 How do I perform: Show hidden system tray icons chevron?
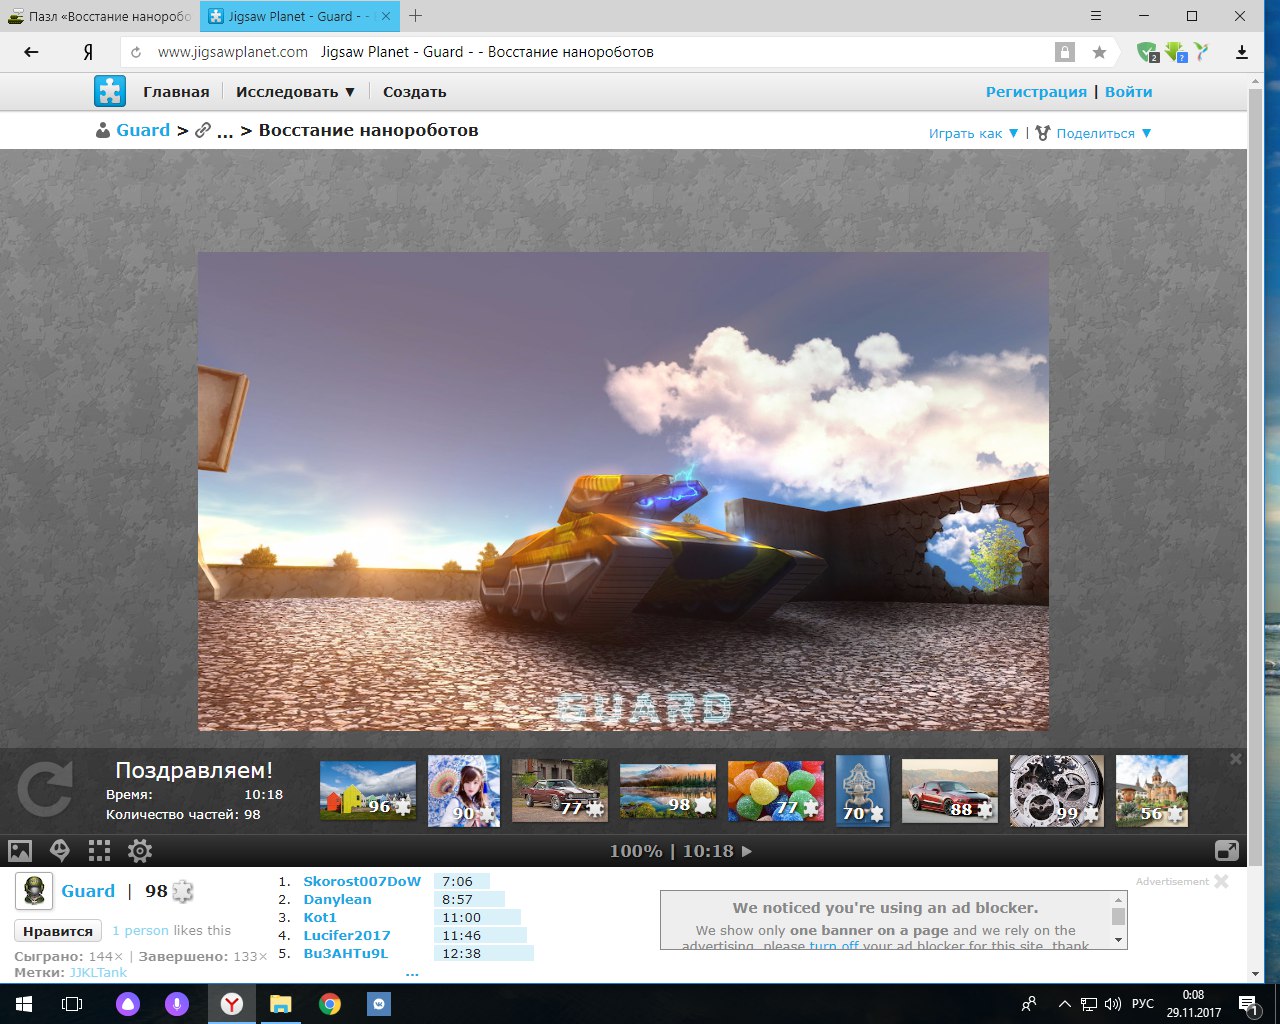pyautogui.click(x=1064, y=1004)
